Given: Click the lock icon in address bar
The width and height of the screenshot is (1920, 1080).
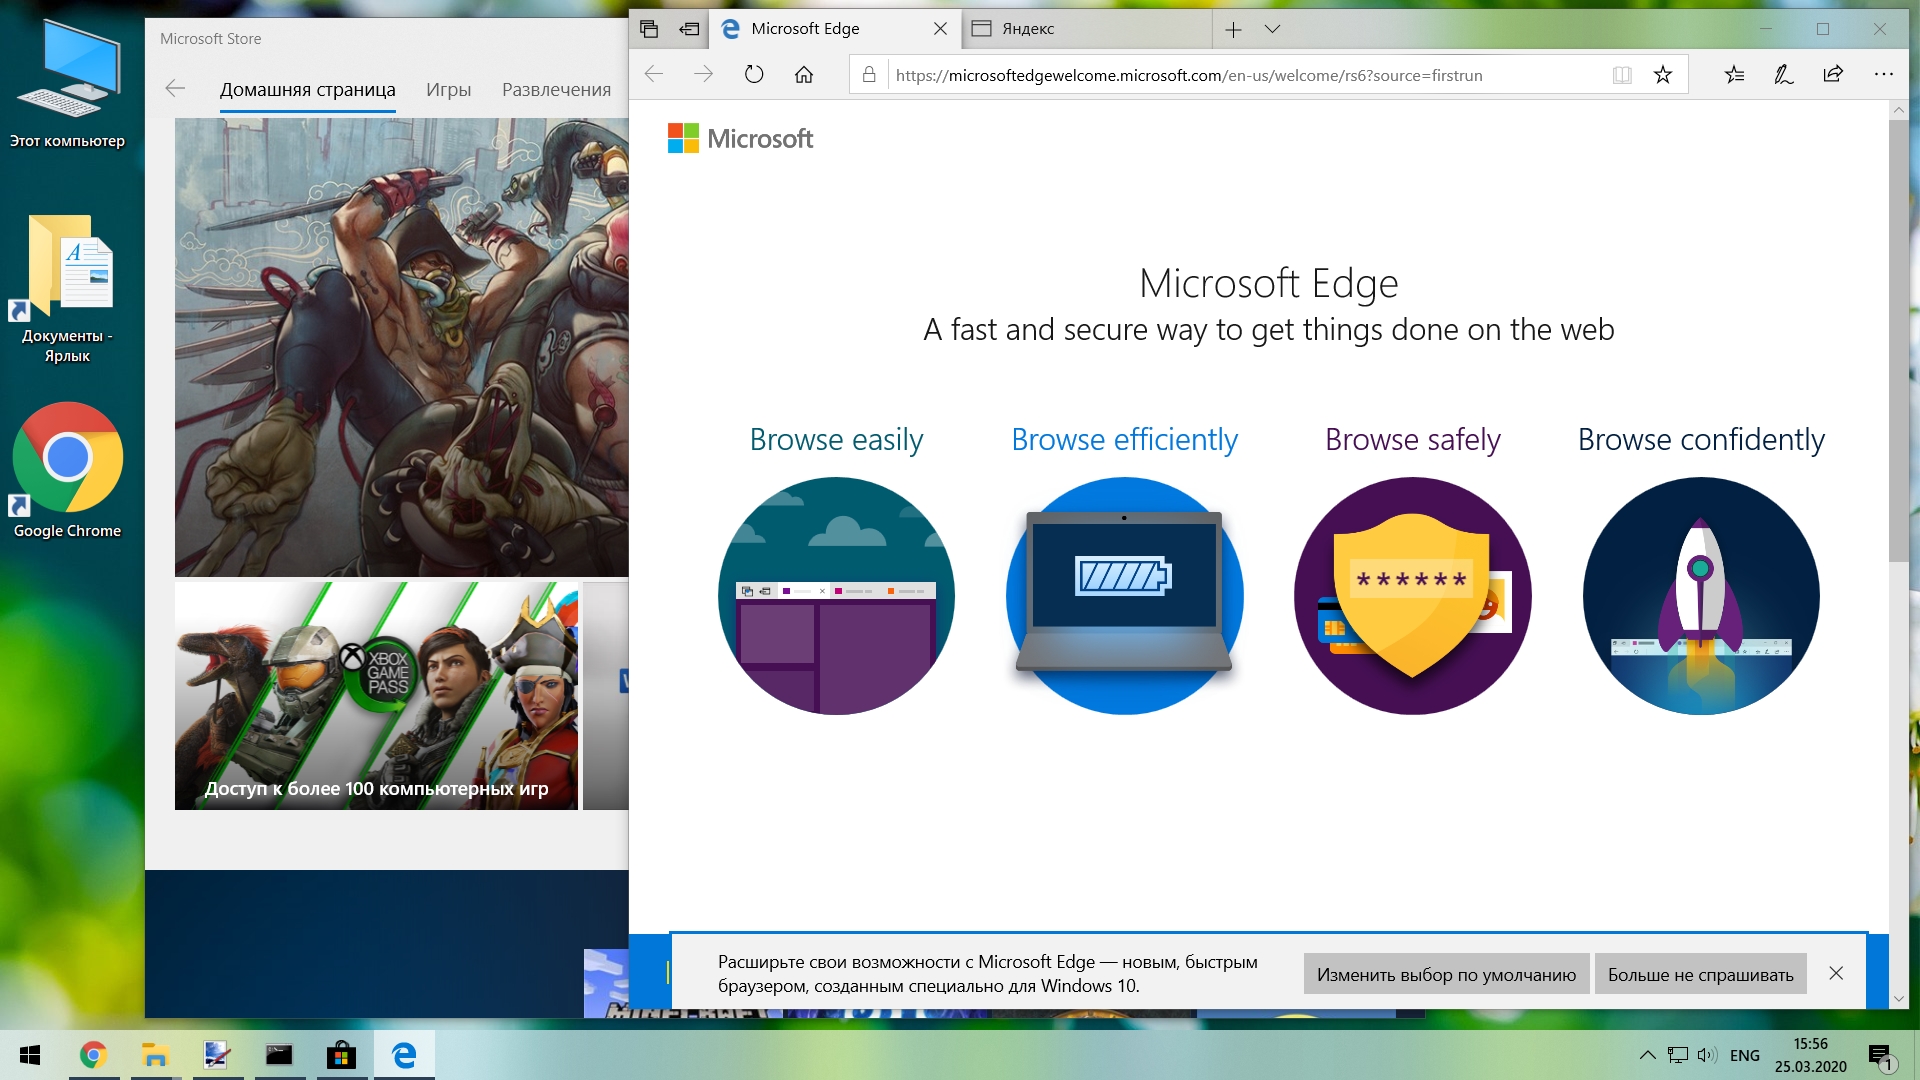Looking at the screenshot, I should 869,75.
